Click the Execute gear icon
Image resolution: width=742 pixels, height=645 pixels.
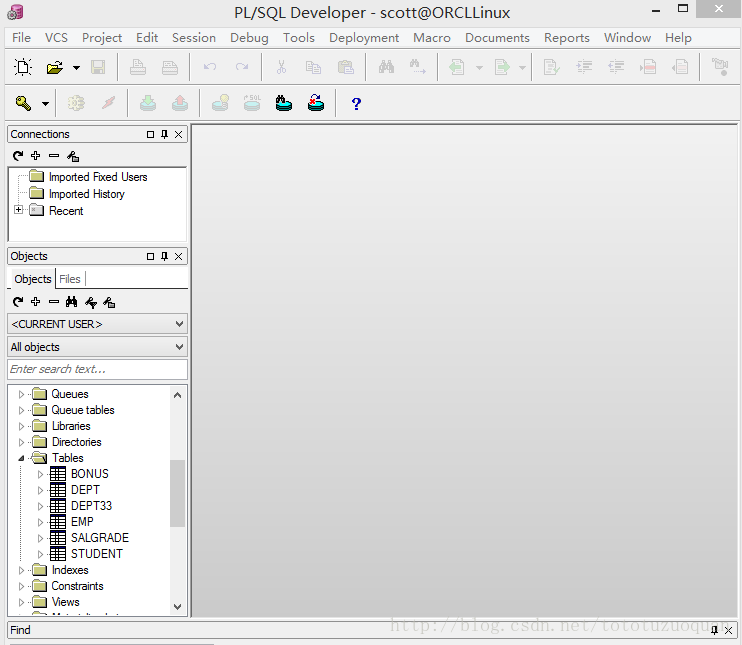click(x=76, y=103)
